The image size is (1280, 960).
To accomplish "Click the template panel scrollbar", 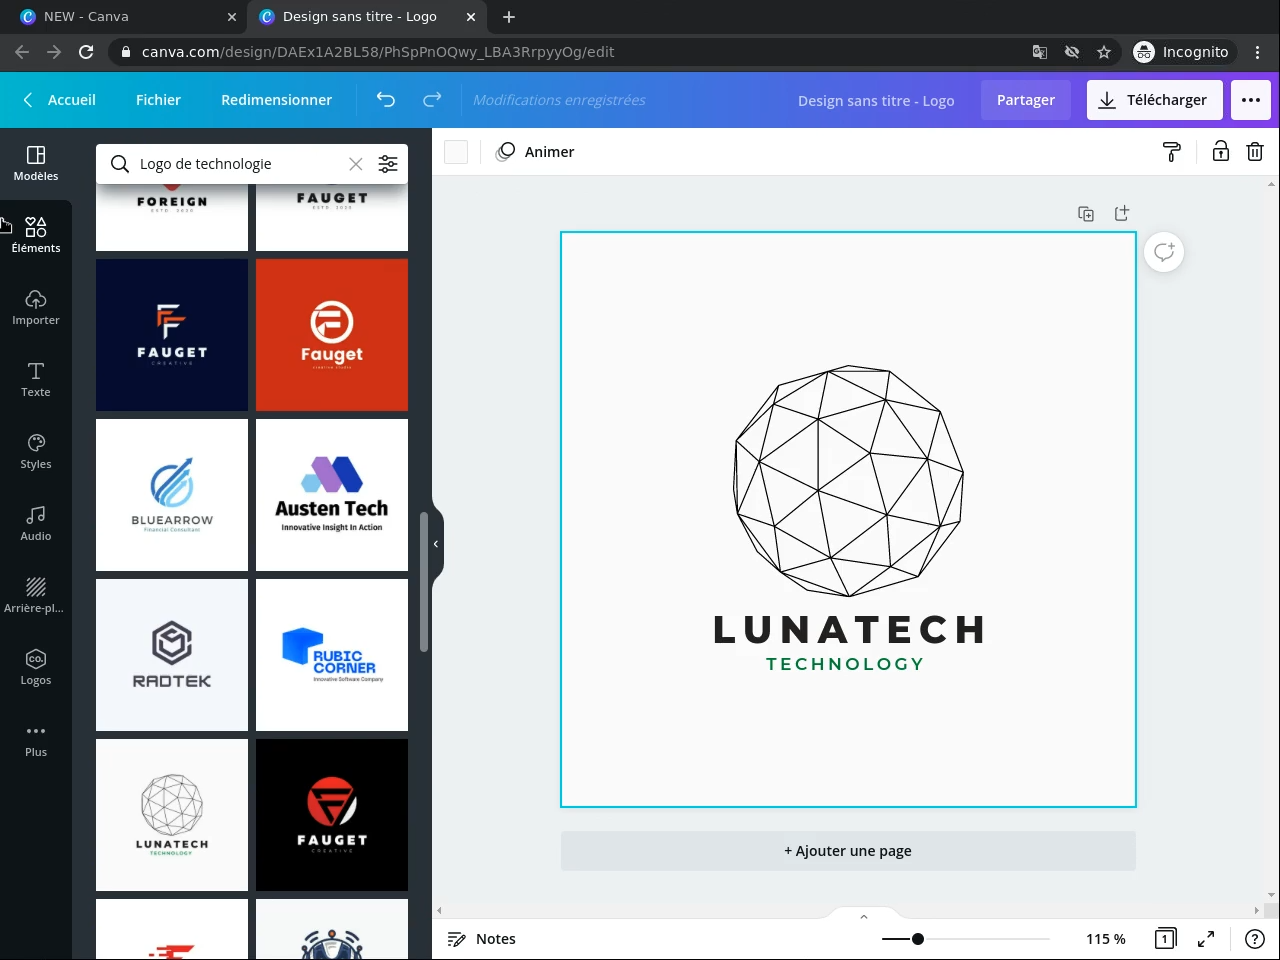I will tap(424, 582).
